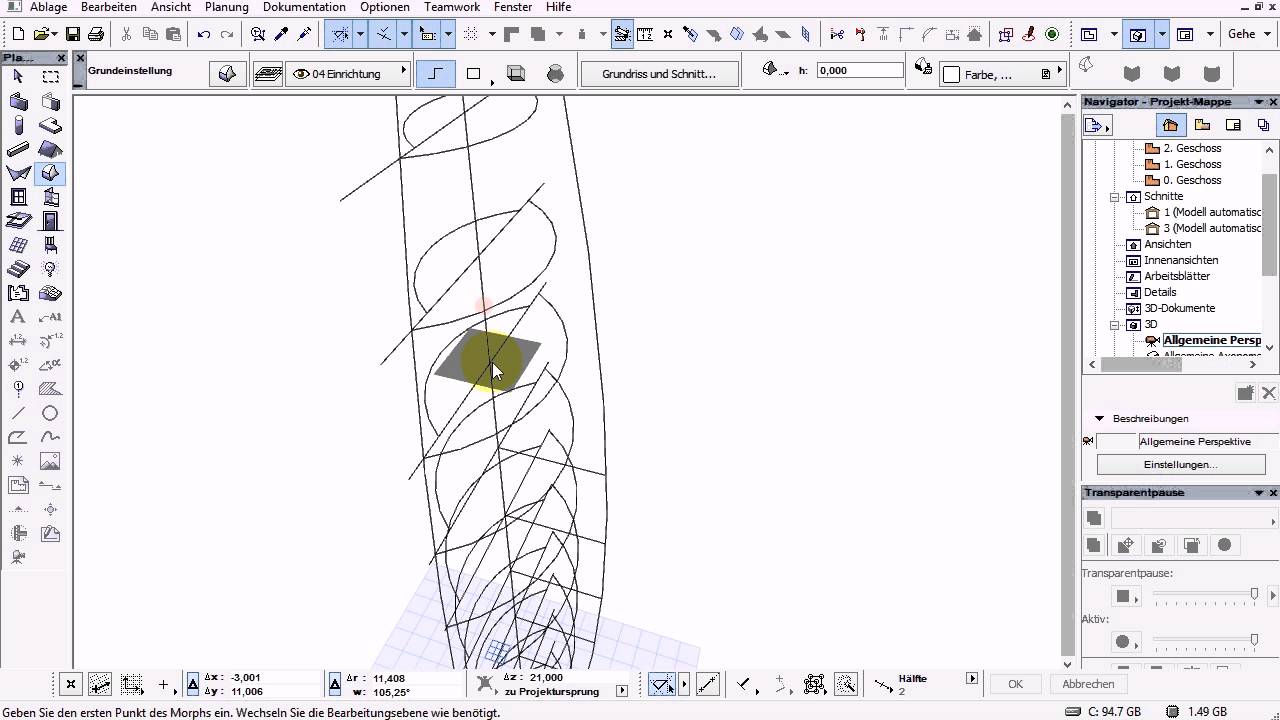This screenshot has height=720, width=1280.
Task: Select the Beam tool
Action: [18, 149]
